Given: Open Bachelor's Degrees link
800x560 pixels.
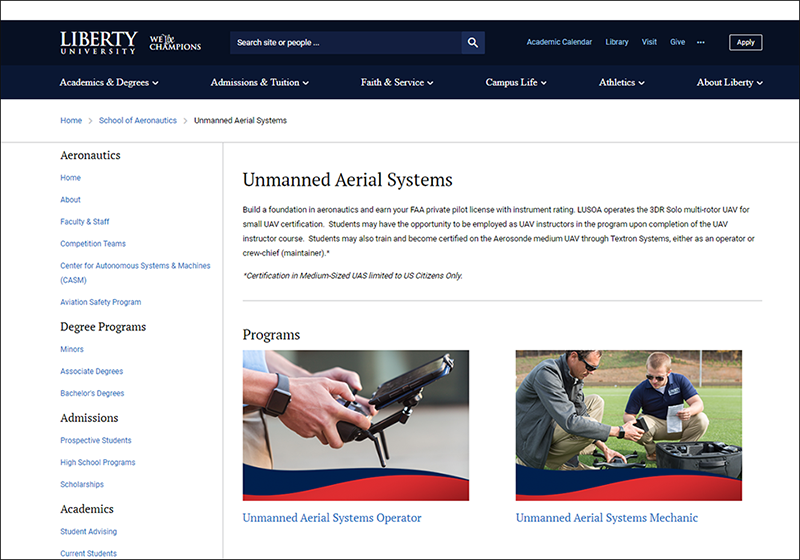Looking at the screenshot, I should [x=92, y=393].
